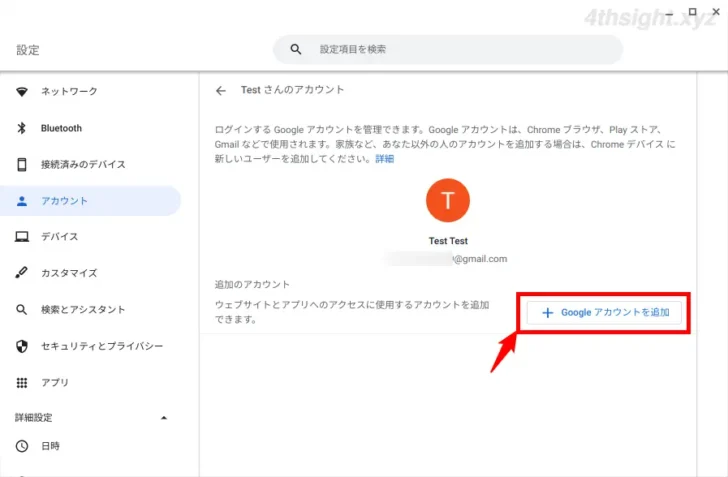Image resolution: width=728 pixels, height=477 pixels.
Task: Click the @gmail.com email address
Action: pyautogui.click(x=480, y=259)
